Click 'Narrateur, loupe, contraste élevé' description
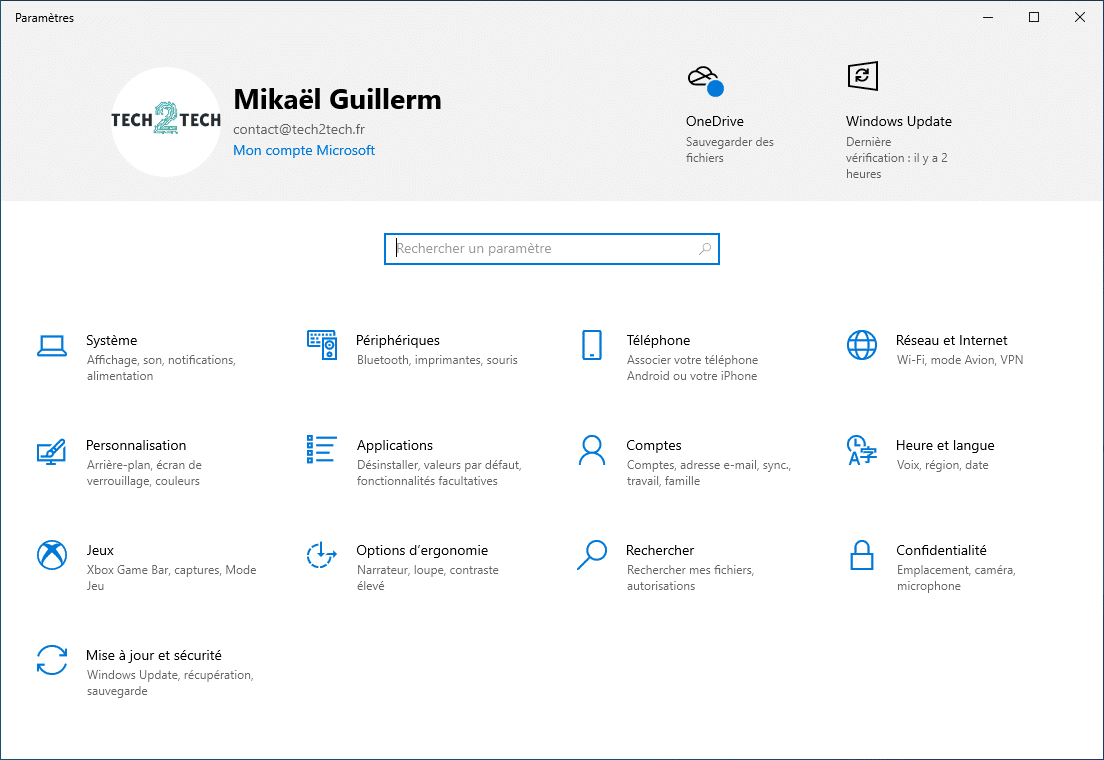1104x760 pixels. point(427,578)
